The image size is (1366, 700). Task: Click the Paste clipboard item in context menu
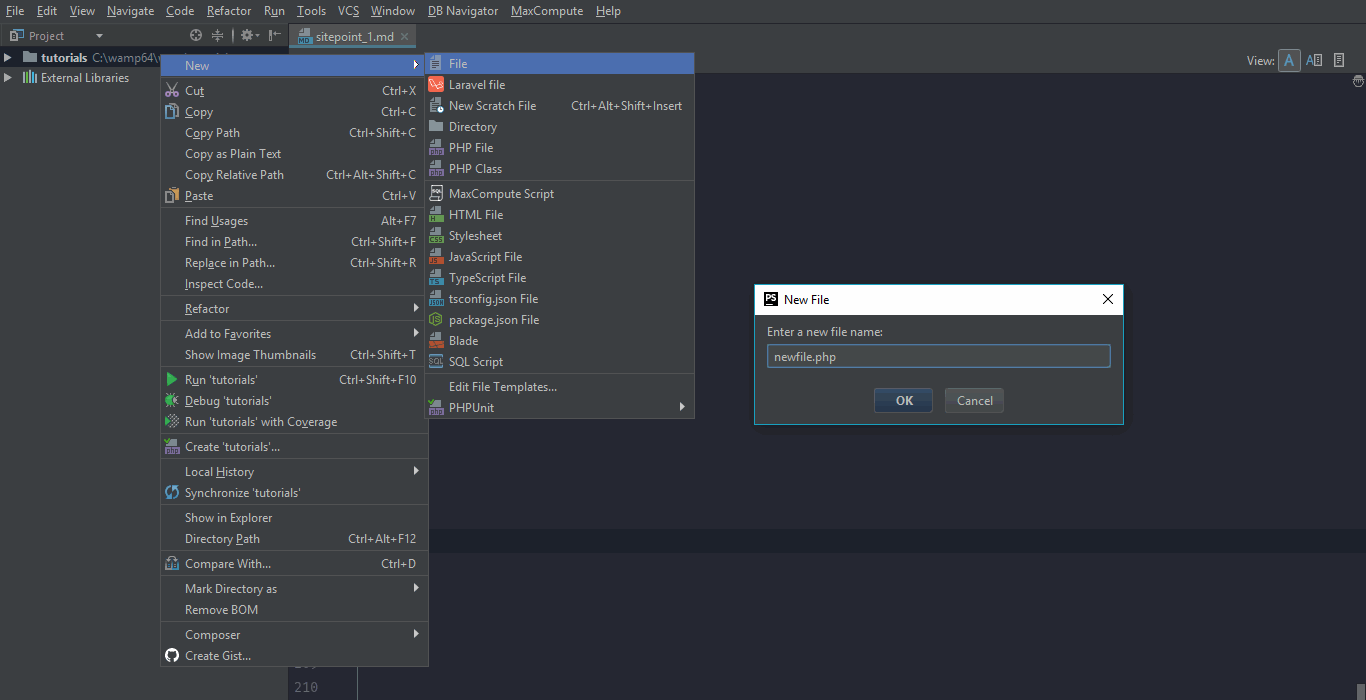tap(294, 196)
